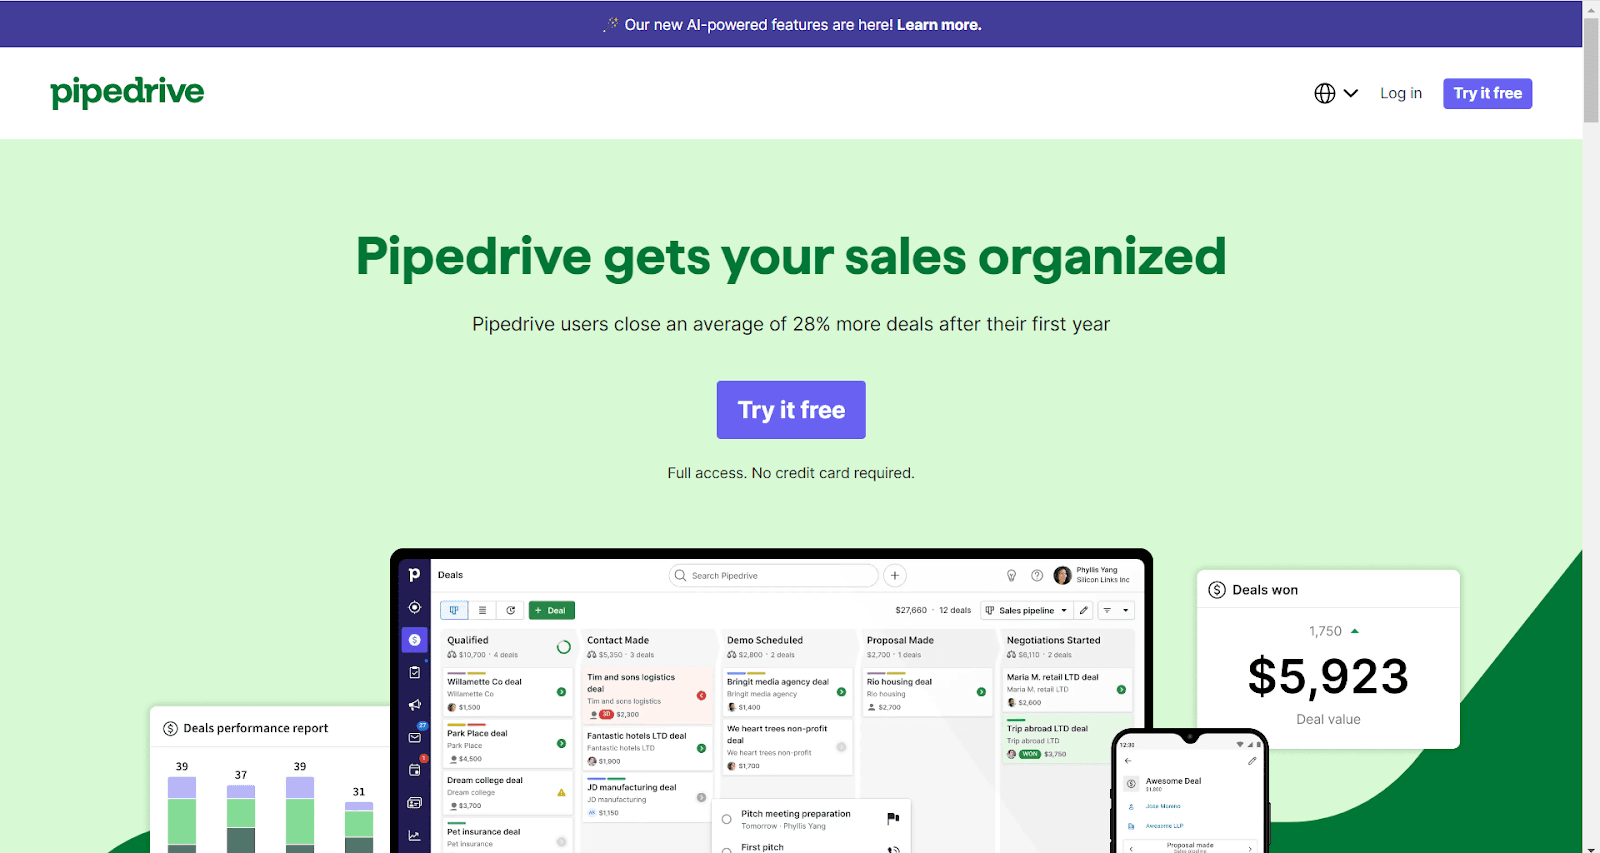Open the Mail envelope icon in sidebar
Image resolution: width=1600 pixels, height=853 pixels.
coord(414,737)
